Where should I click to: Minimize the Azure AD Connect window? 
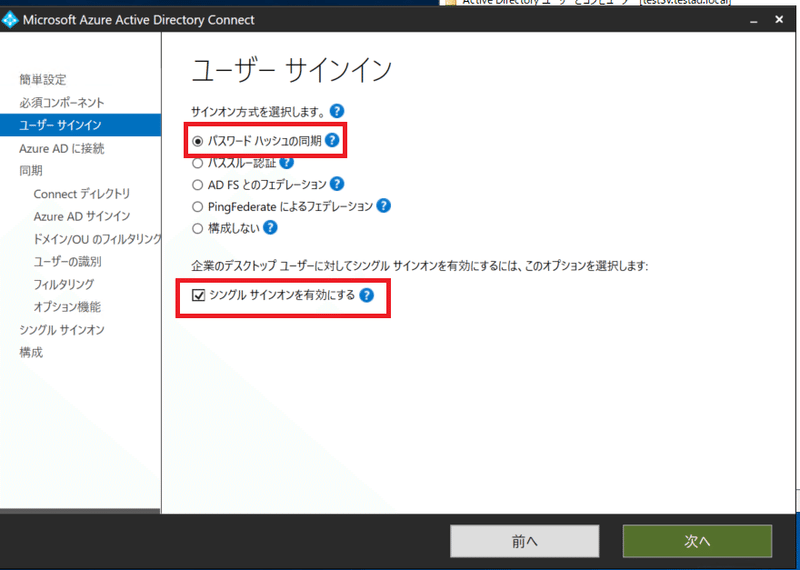click(754, 20)
